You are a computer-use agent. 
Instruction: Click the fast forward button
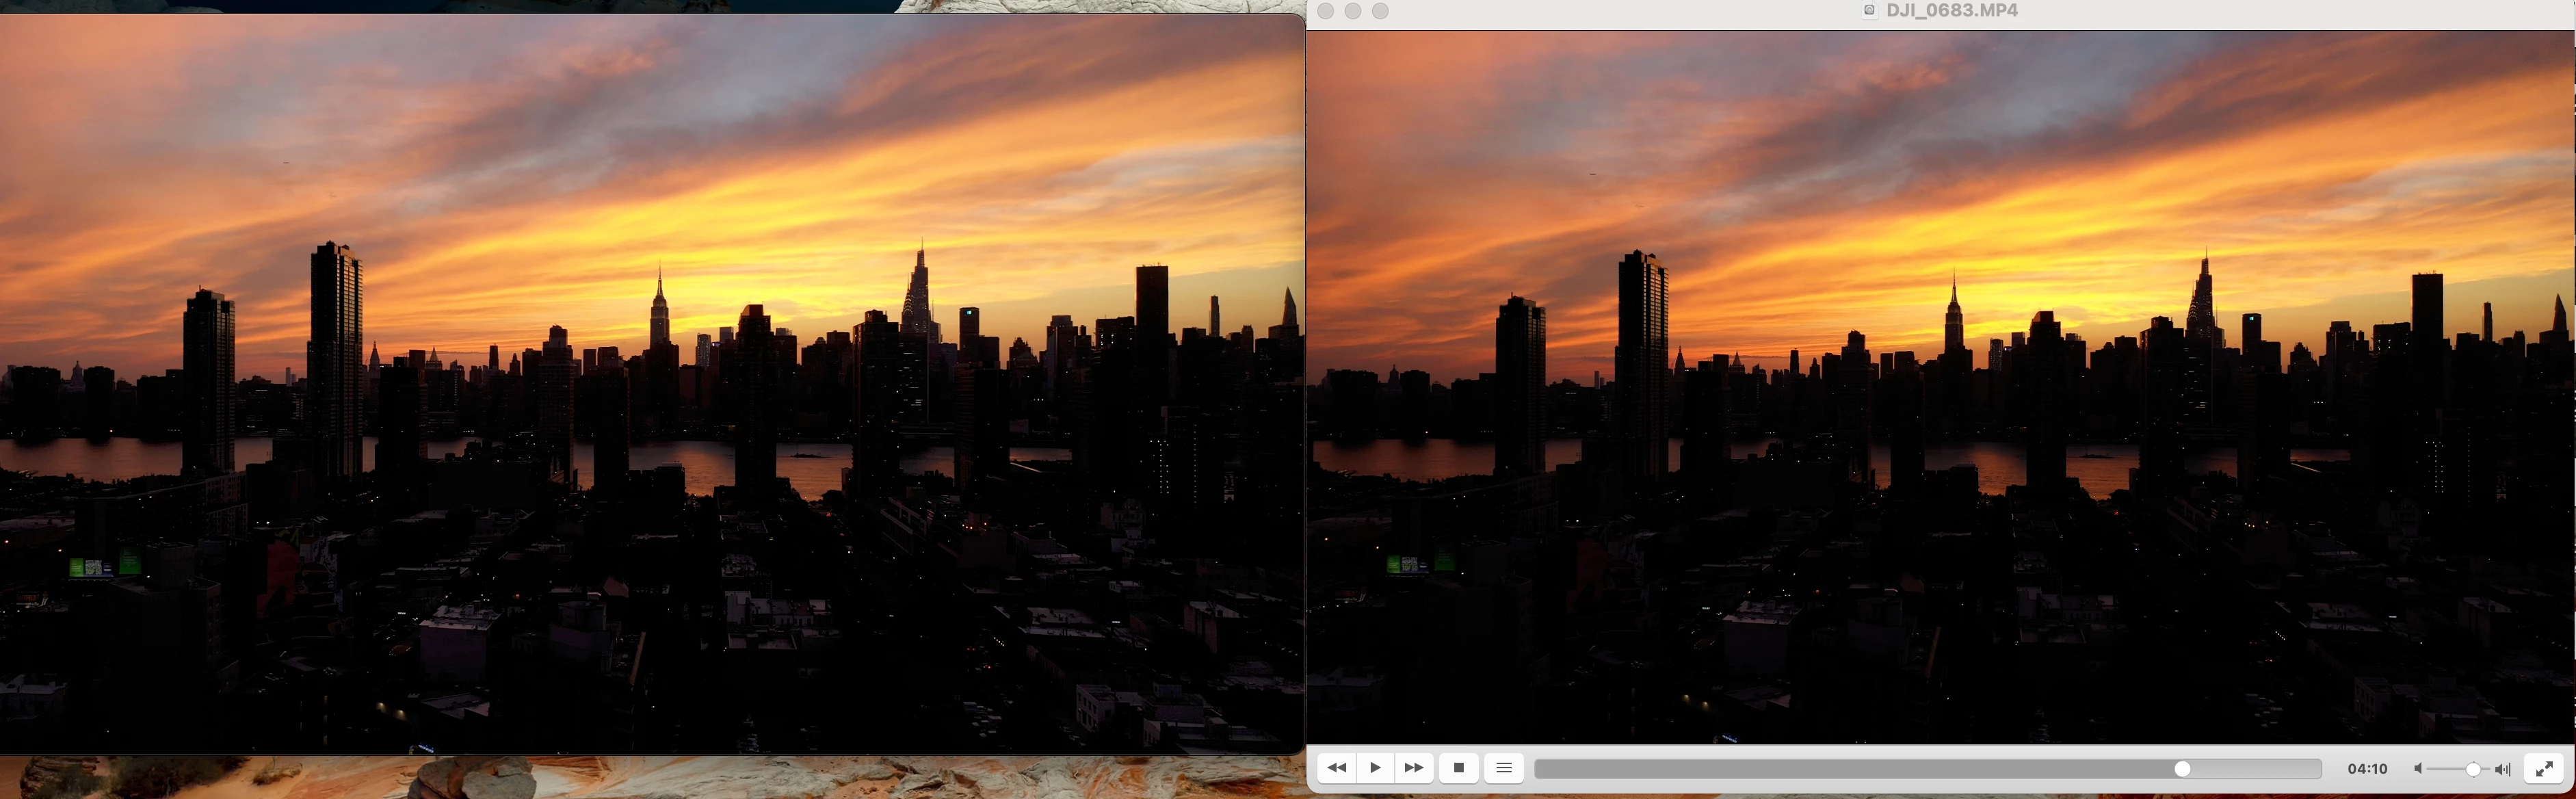click(x=1413, y=768)
